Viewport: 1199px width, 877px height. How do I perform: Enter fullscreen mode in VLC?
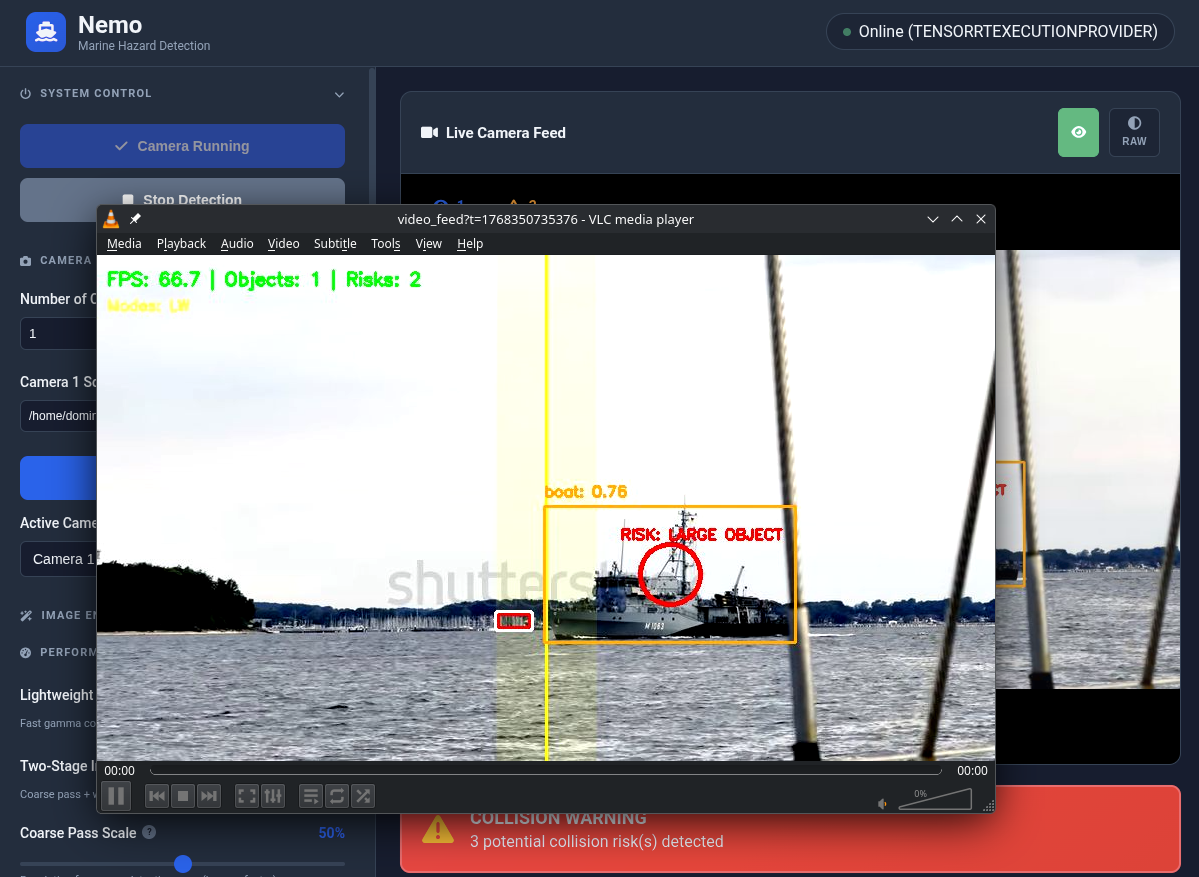tap(246, 796)
